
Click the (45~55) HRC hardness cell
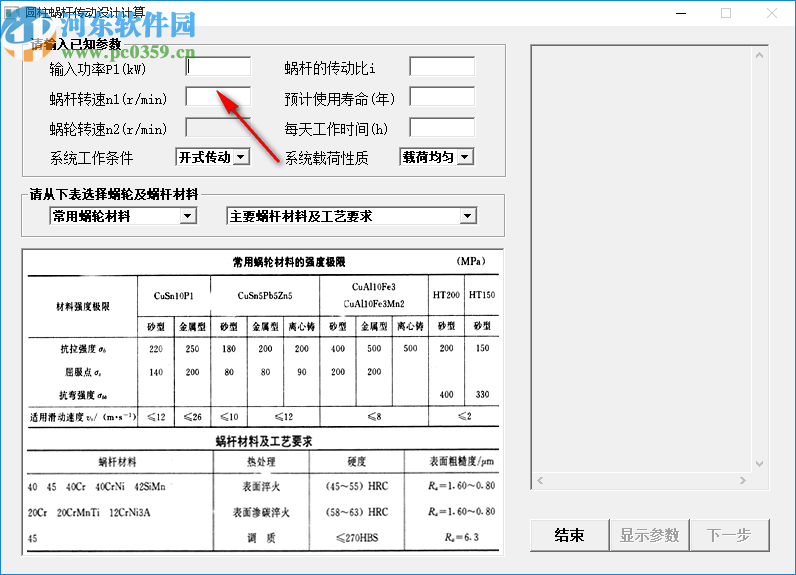click(x=357, y=486)
